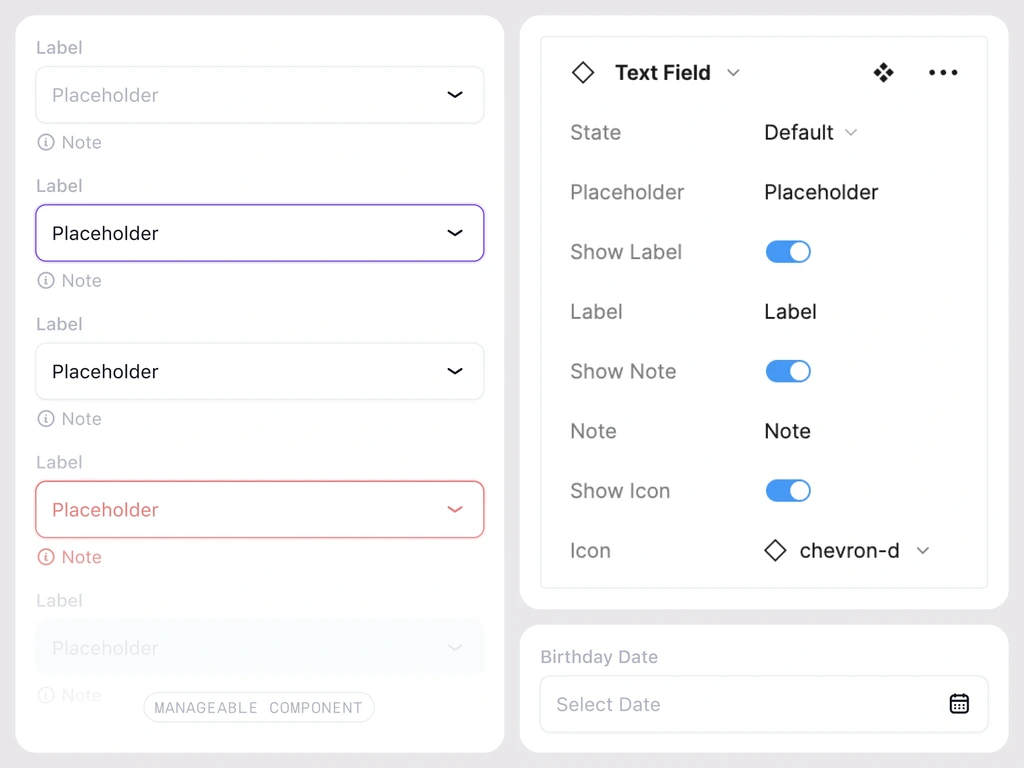Expand the Text Field component dropdown arrow
The height and width of the screenshot is (768, 1024).
[733, 73]
